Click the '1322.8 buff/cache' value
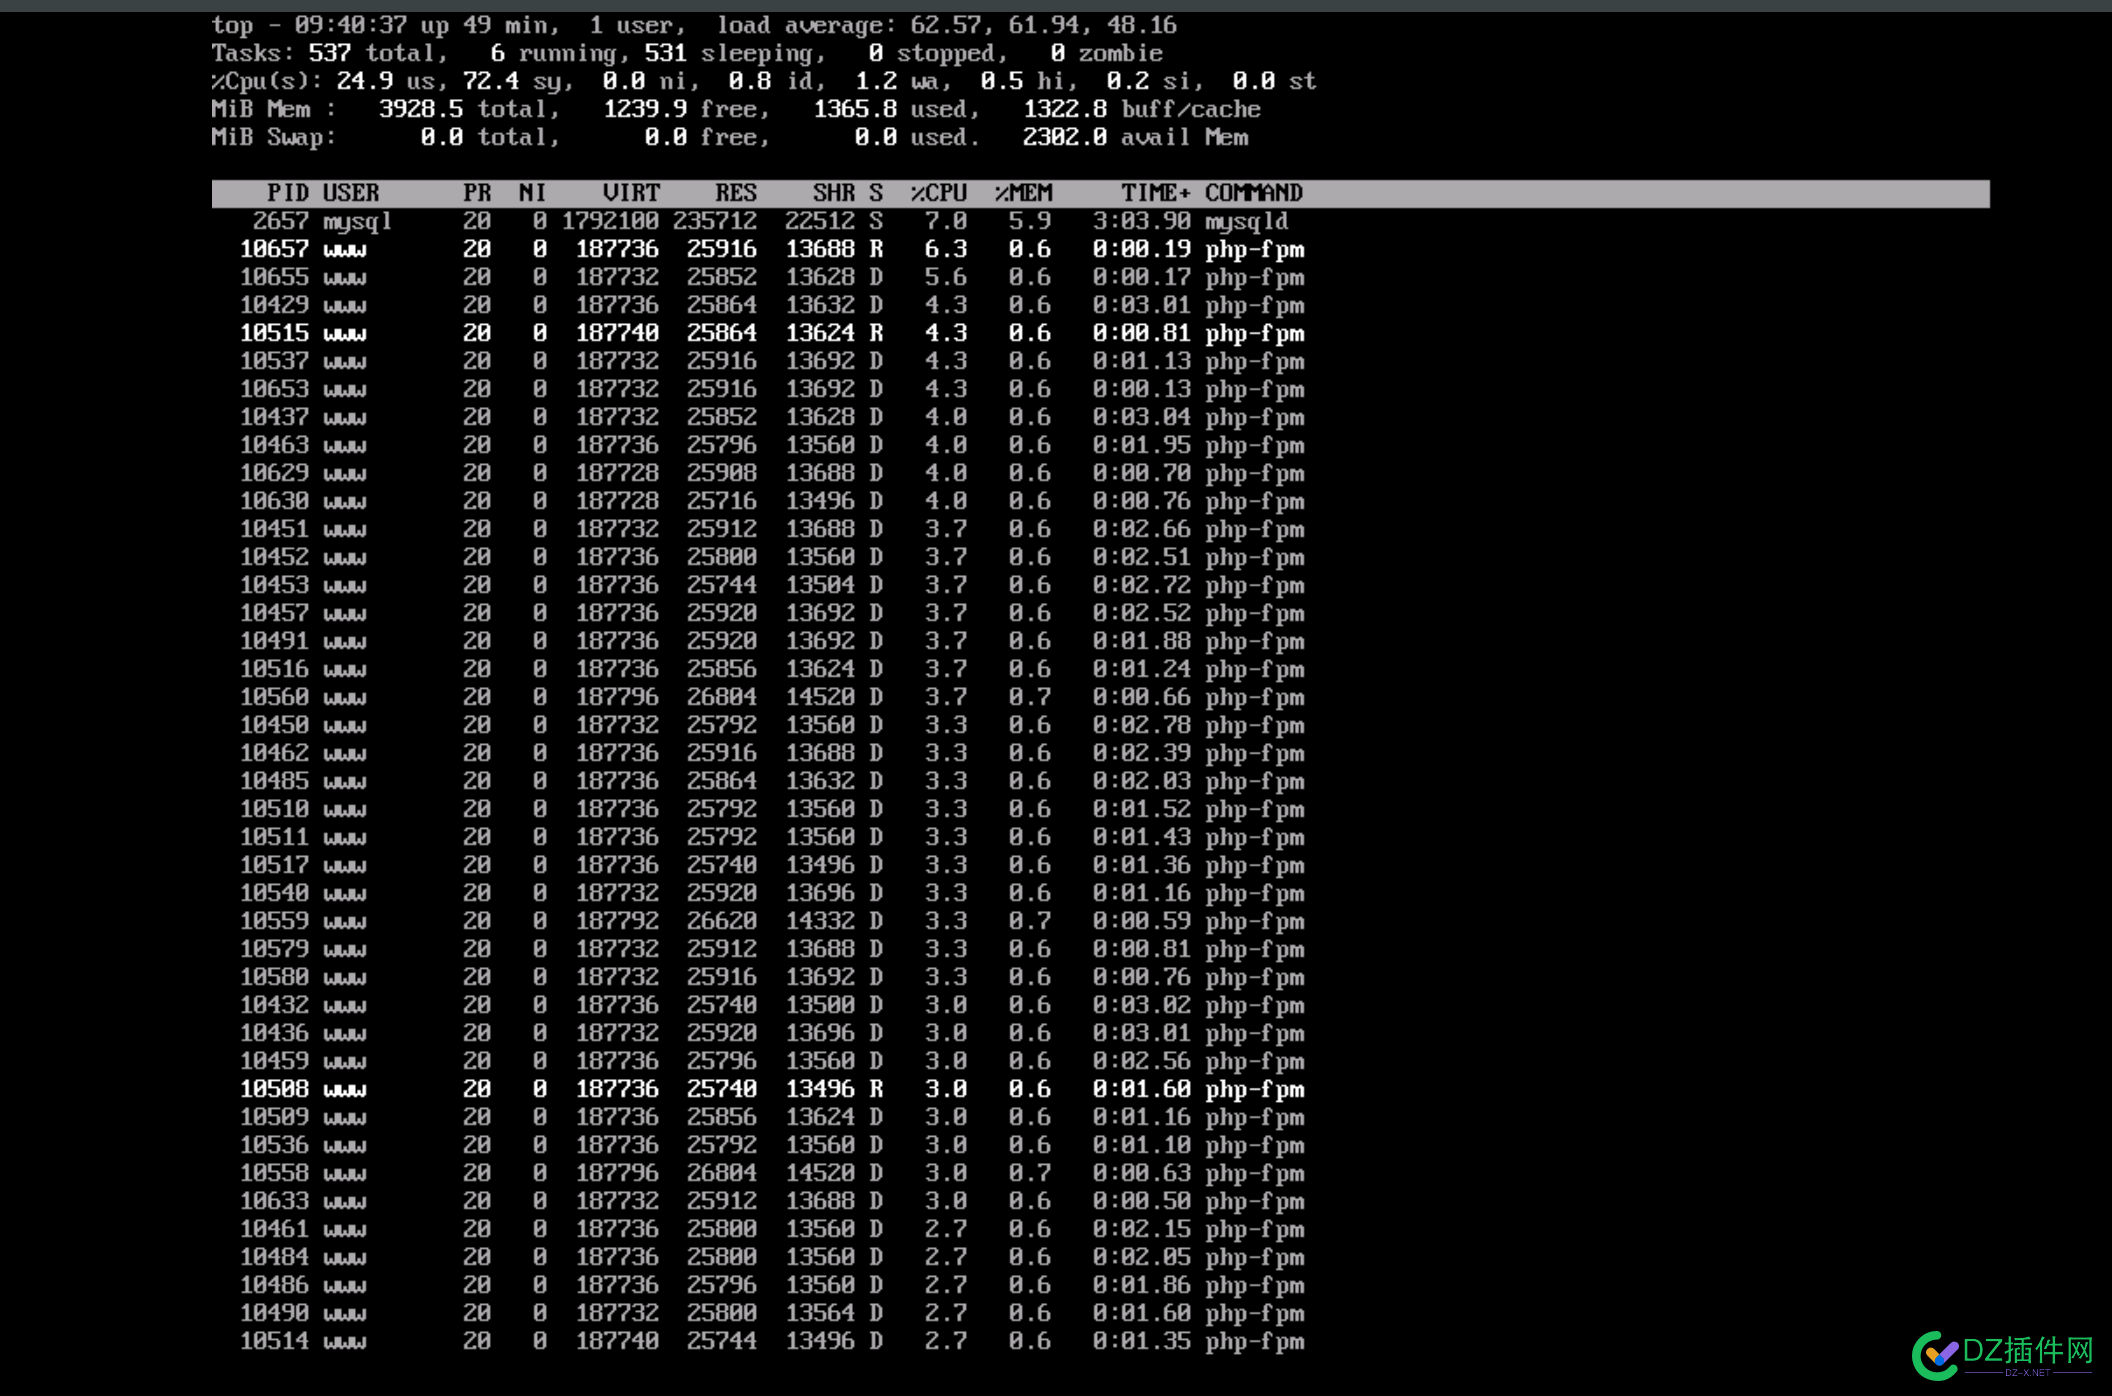The height and width of the screenshot is (1396, 2112). 1142,109
